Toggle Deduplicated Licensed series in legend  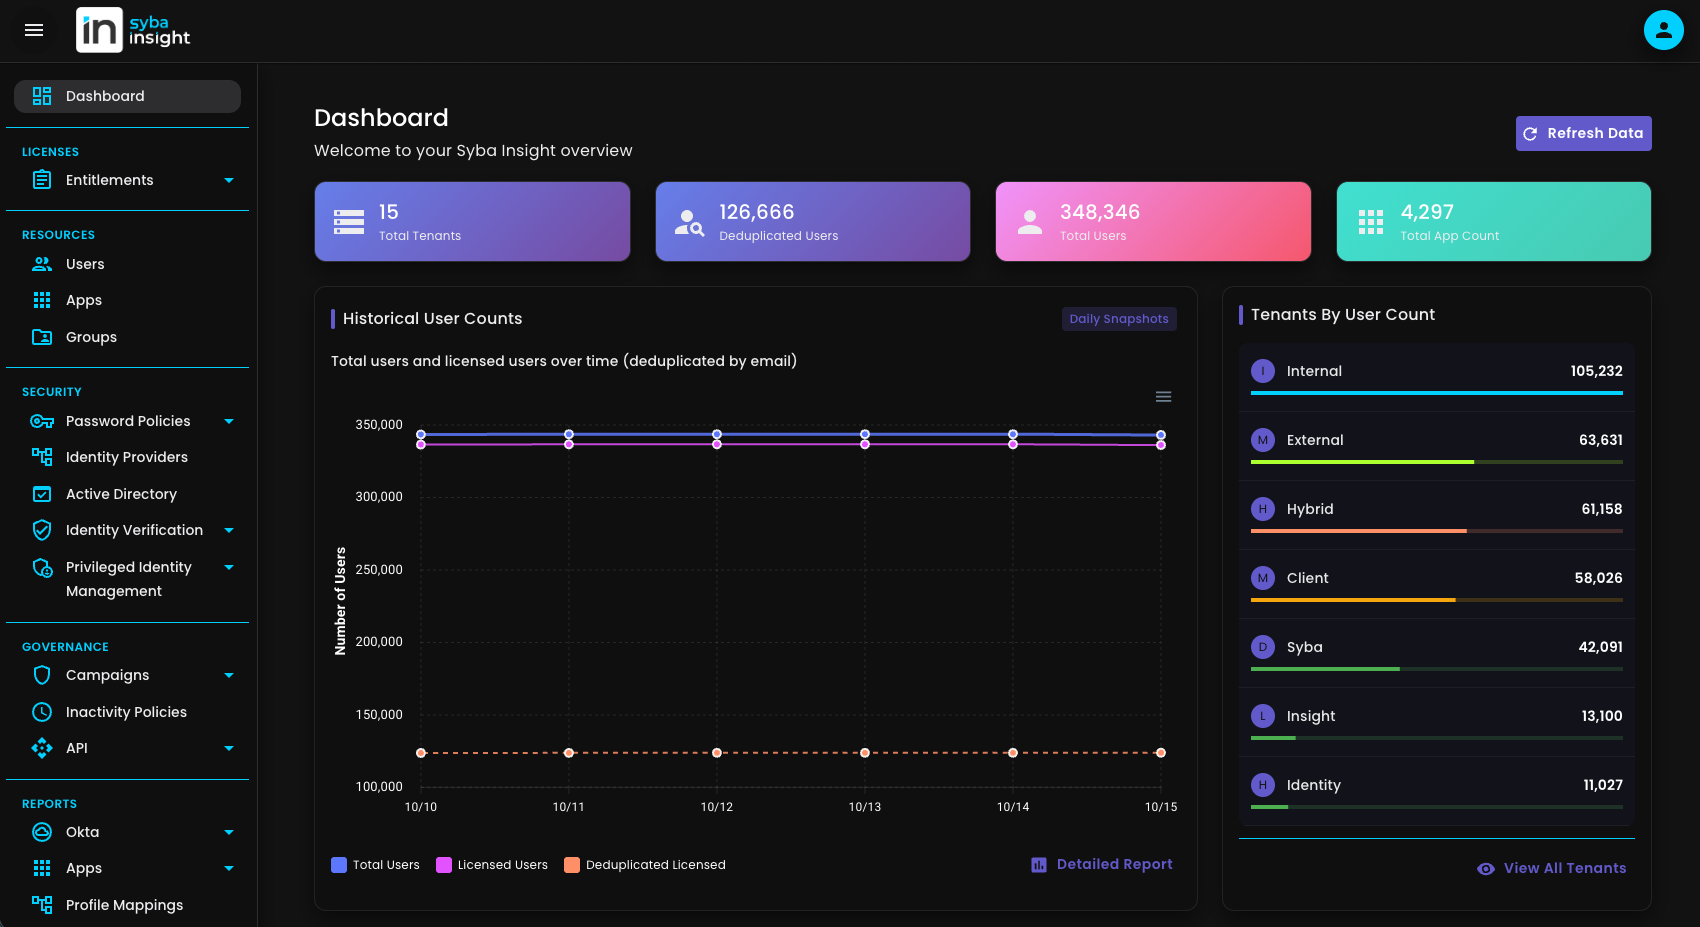coord(645,865)
